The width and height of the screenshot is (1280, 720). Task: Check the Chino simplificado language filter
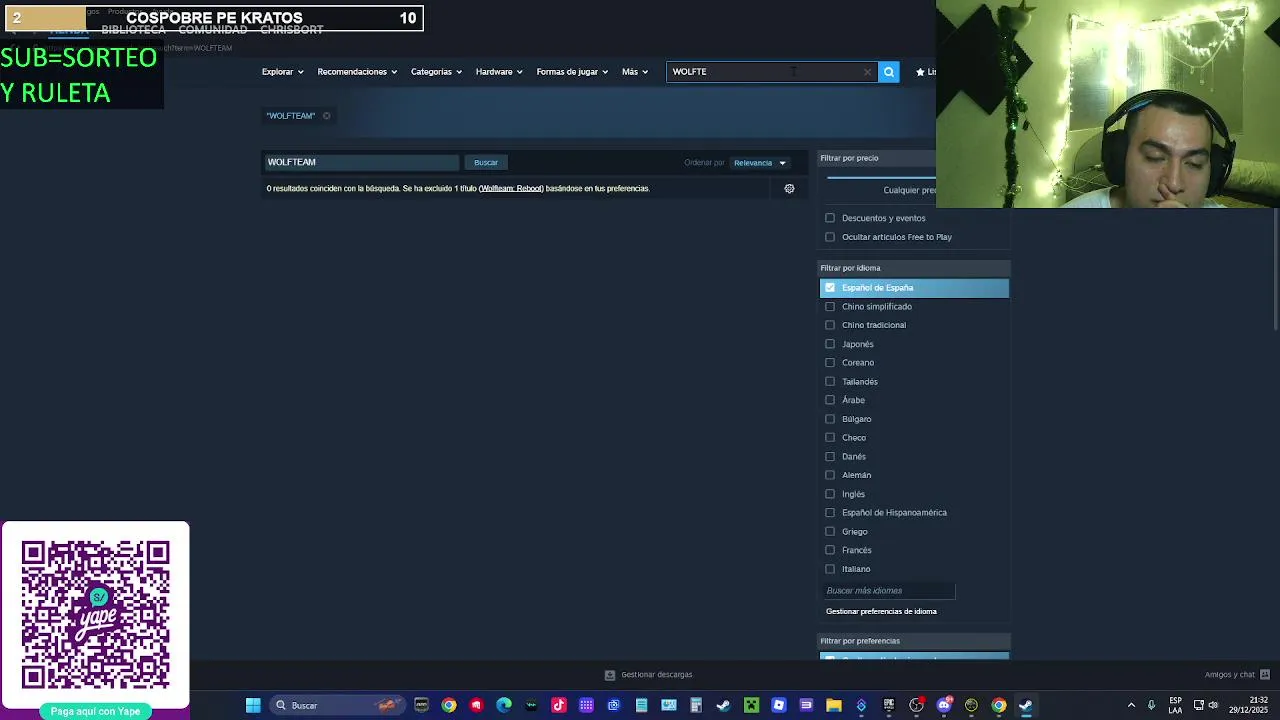[x=830, y=307]
